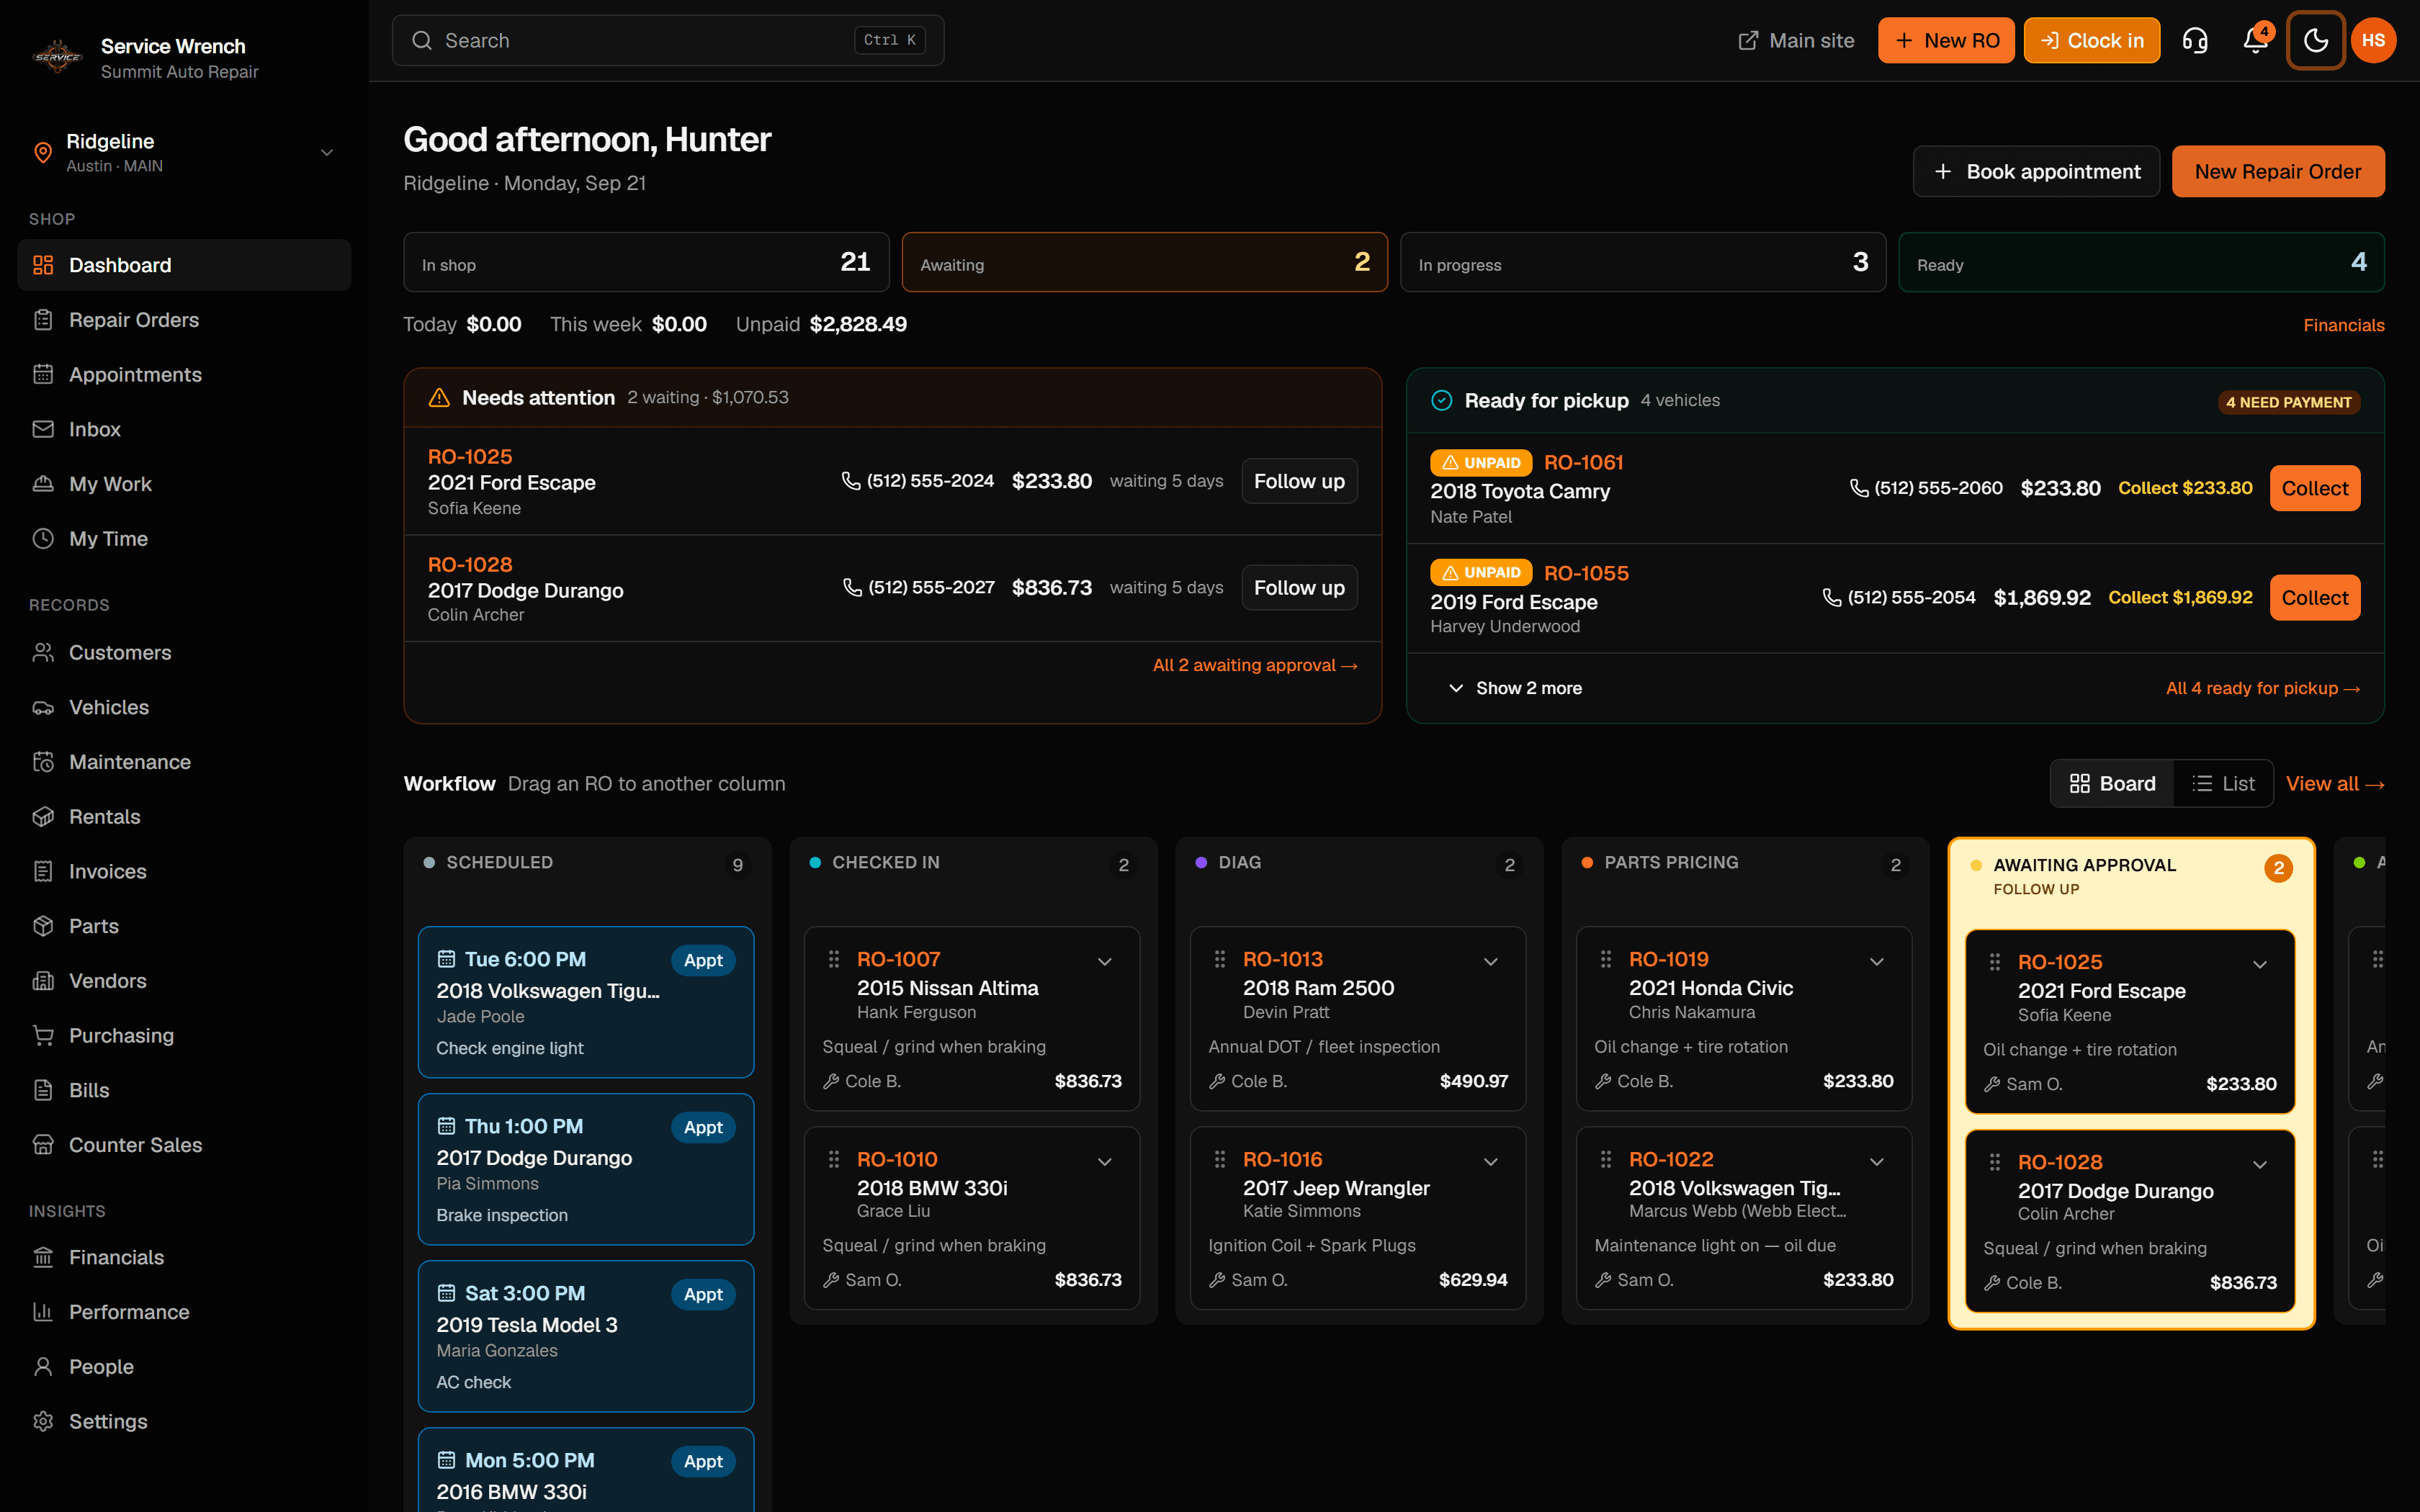Screen dimensions: 2420x1512
Task: Switch workflow to List view
Action: pyautogui.click(x=2223, y=784)
